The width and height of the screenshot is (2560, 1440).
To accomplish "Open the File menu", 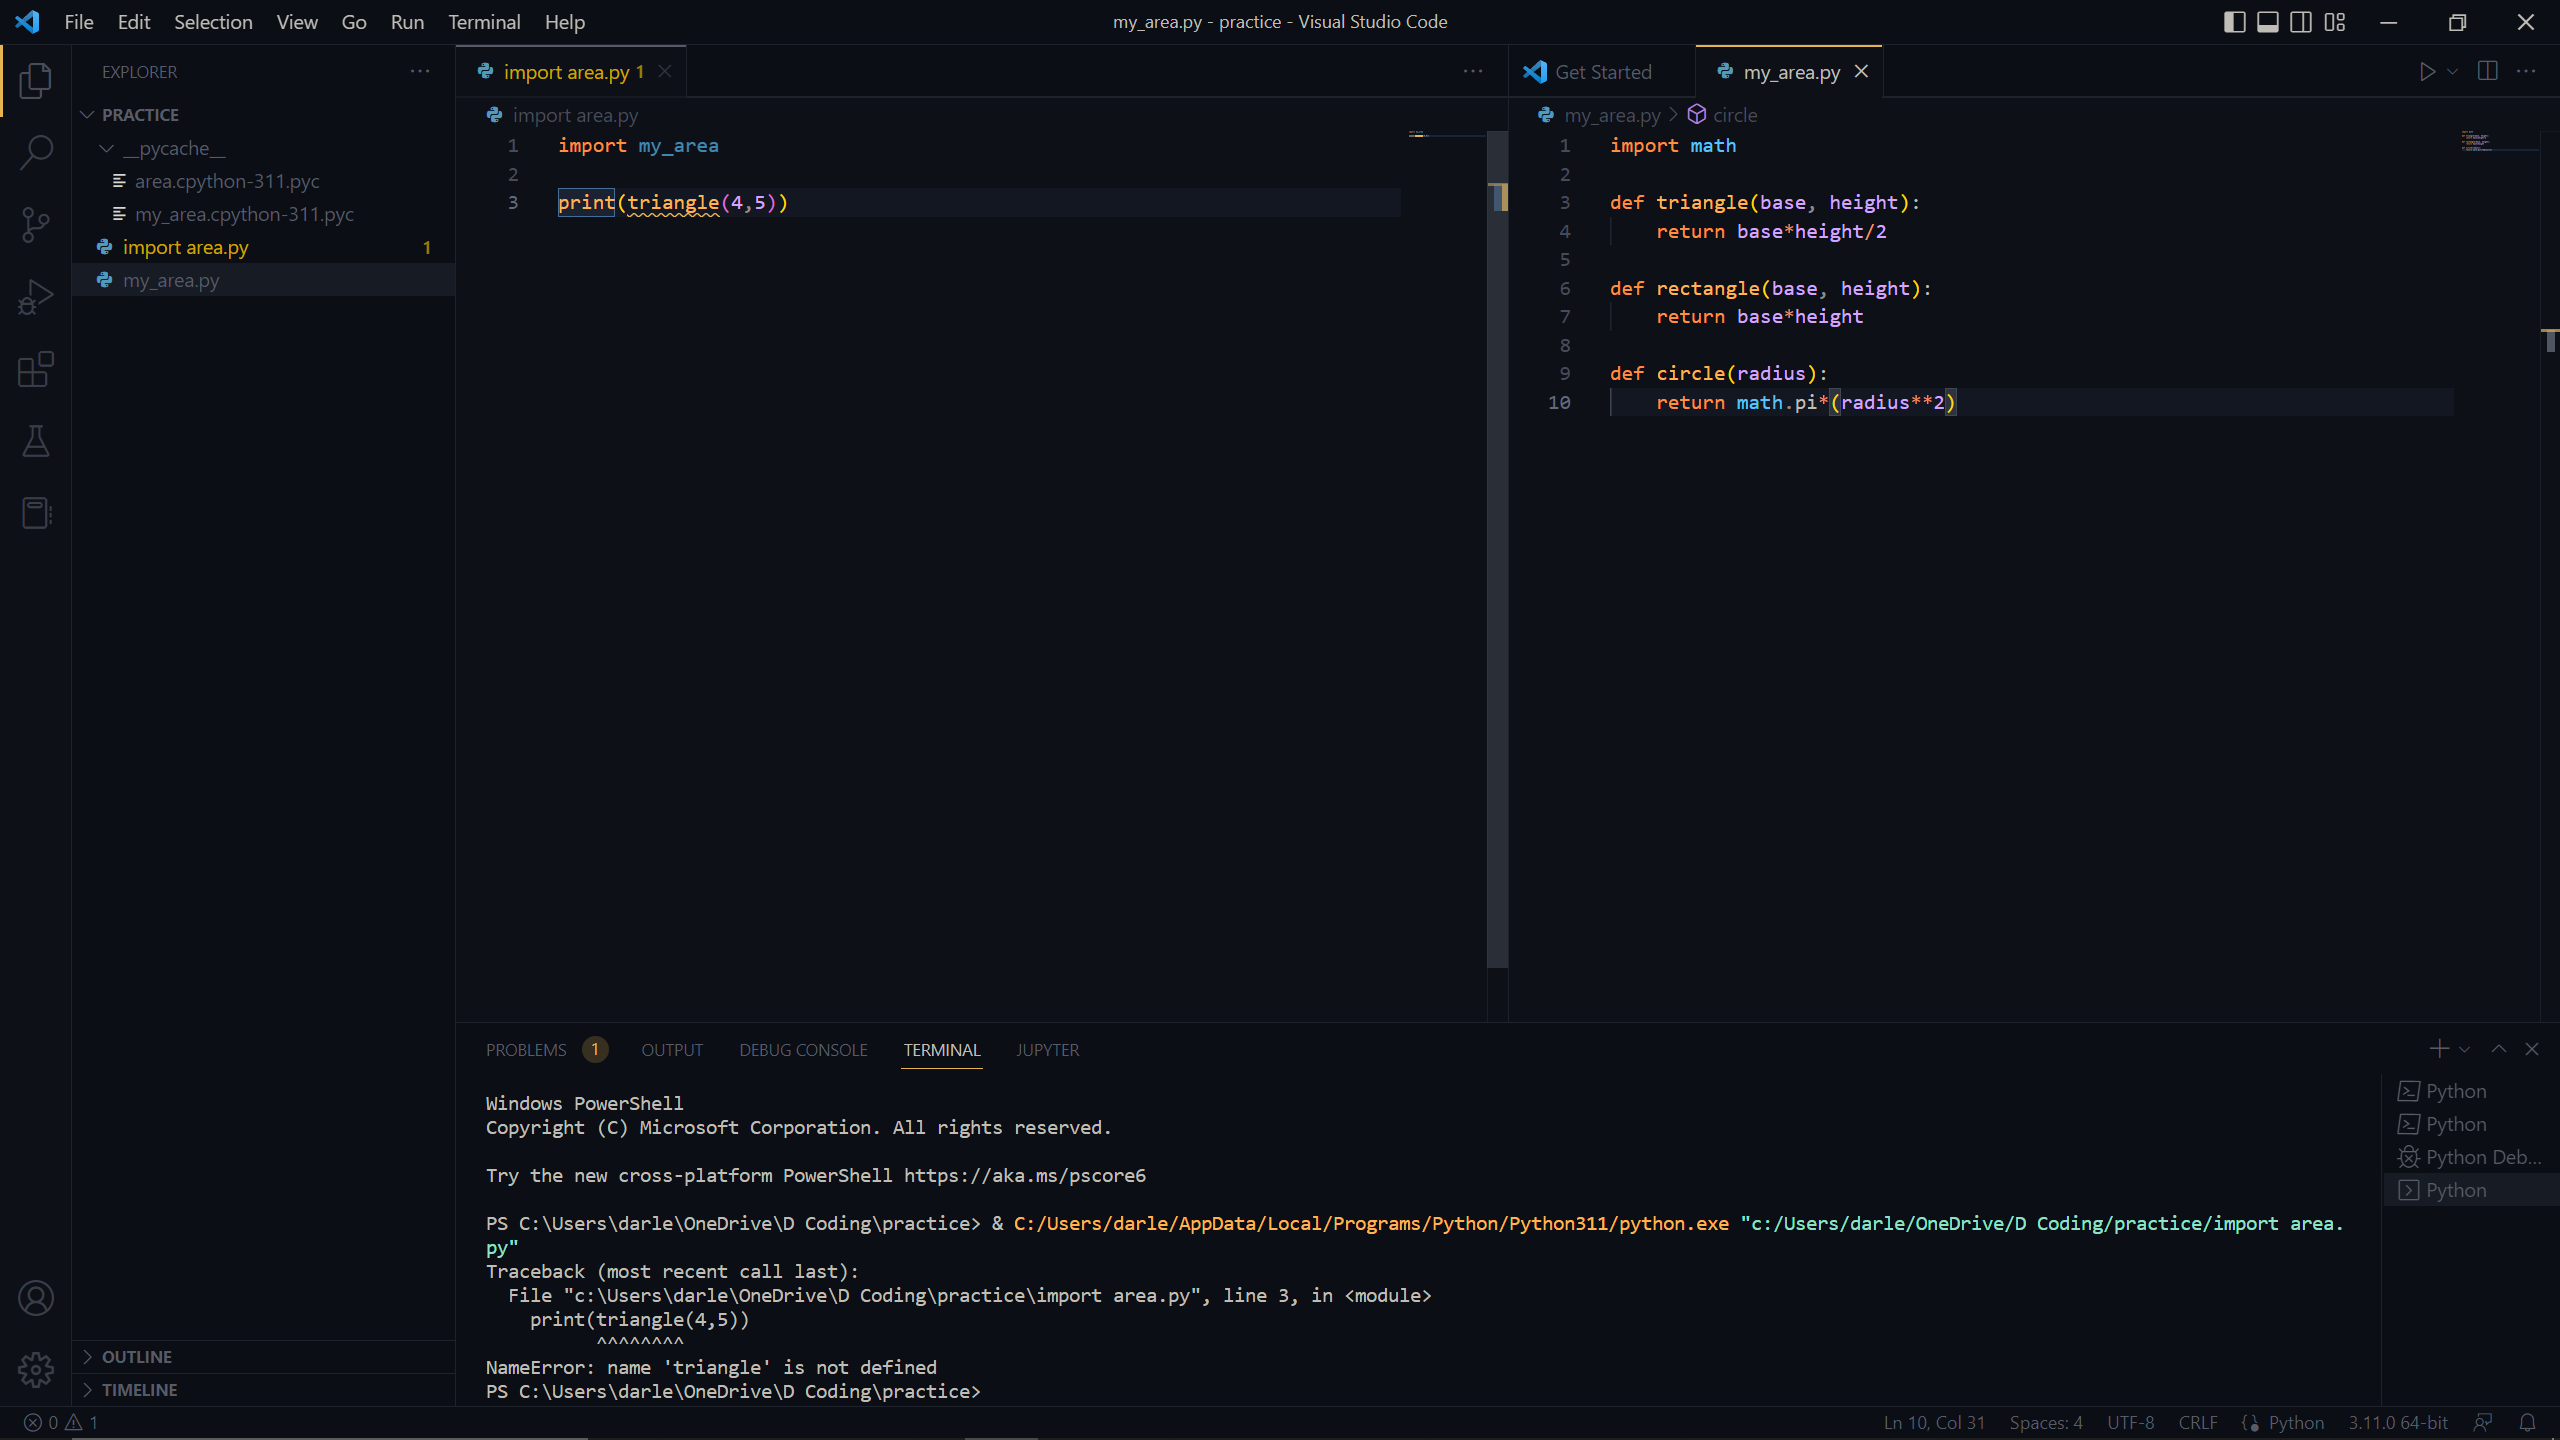I will coord(79,22).
